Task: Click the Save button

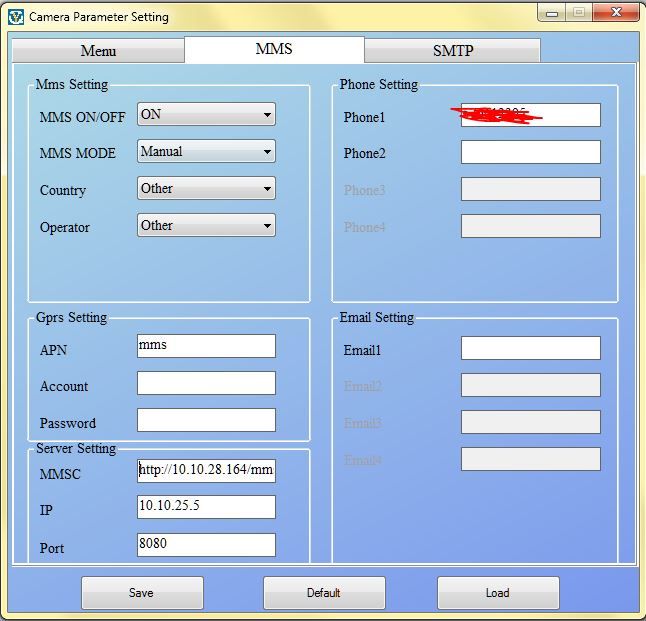Action: (x=142, y=593)
